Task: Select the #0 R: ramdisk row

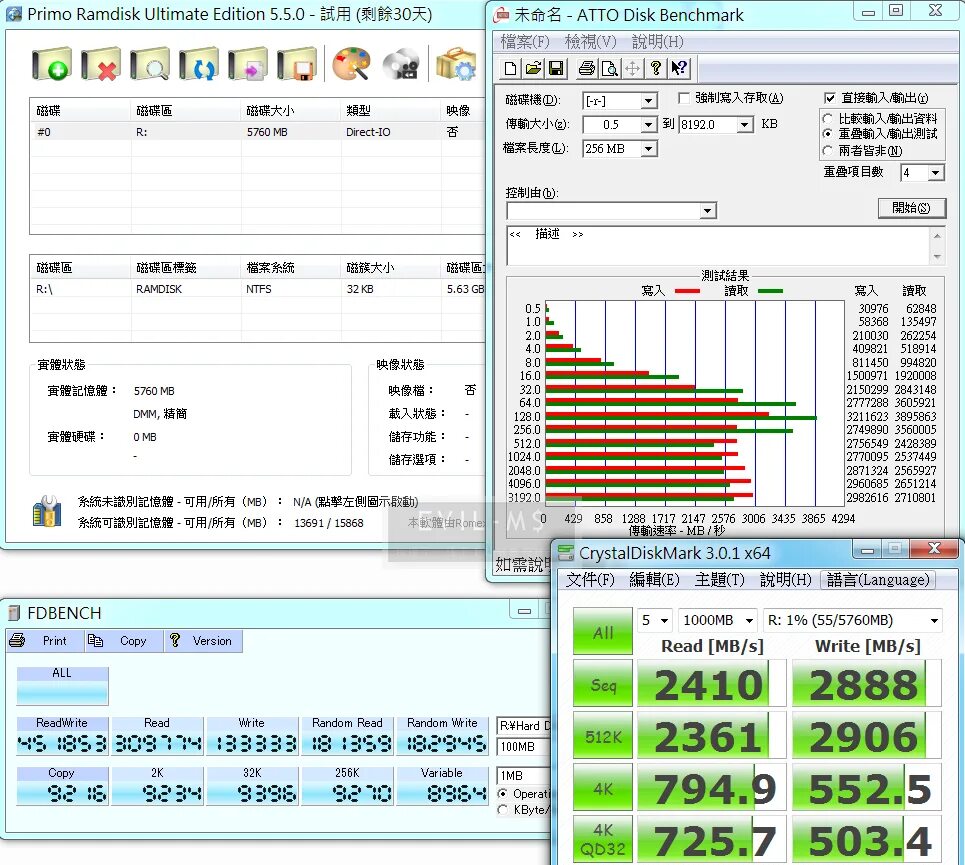Action: tap(257, 132)
